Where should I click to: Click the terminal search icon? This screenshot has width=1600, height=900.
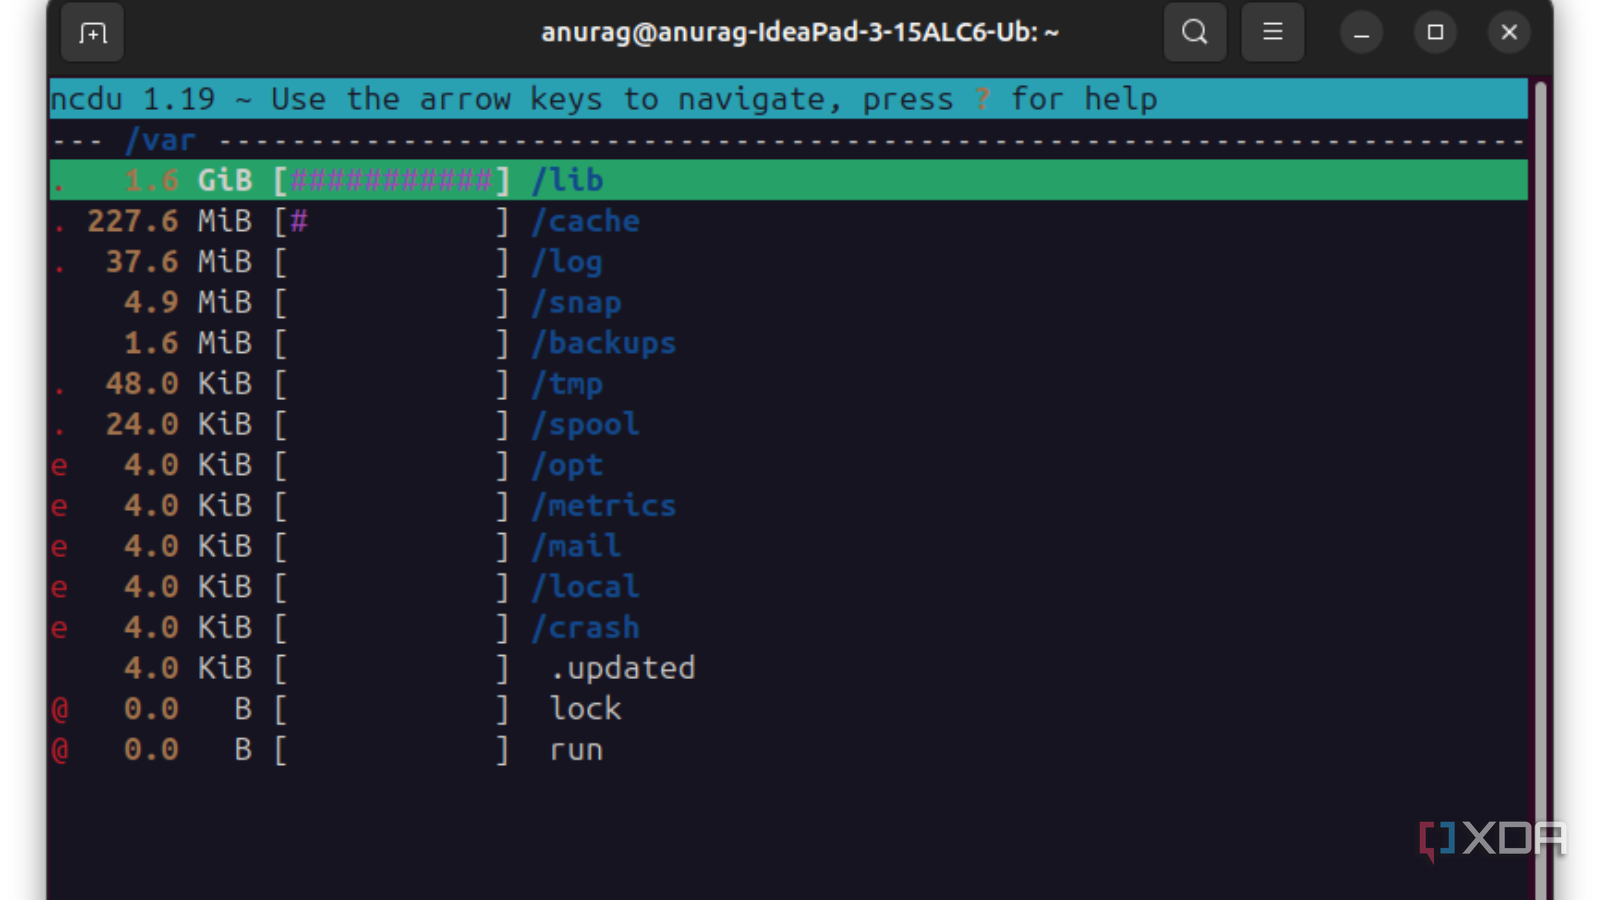coord(1195,33)
